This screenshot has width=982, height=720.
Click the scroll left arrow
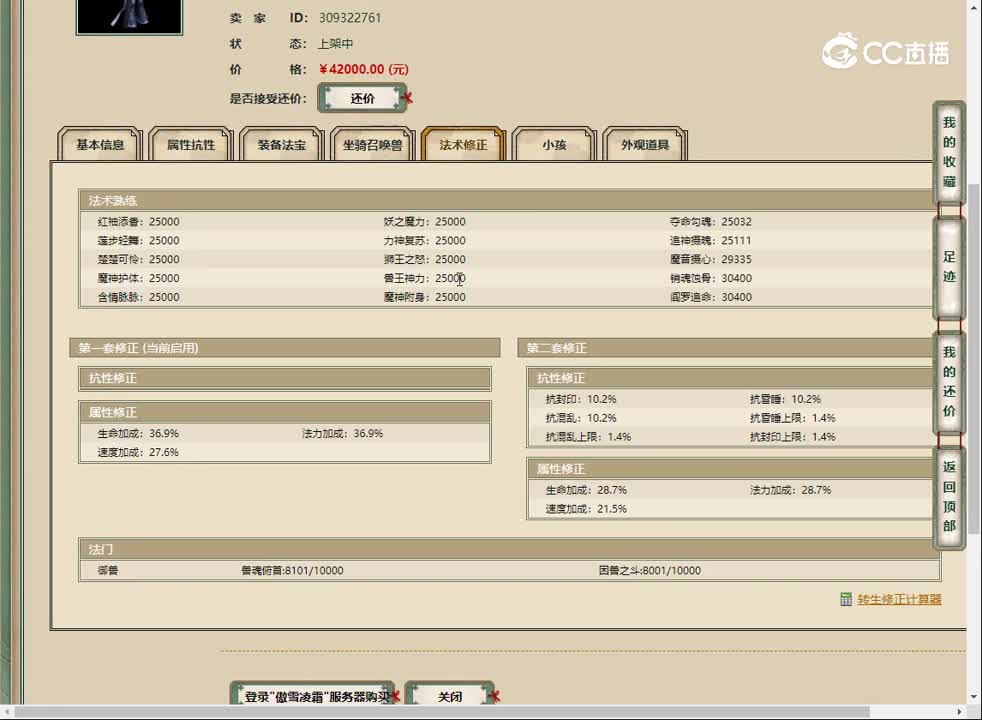(6, 712)
